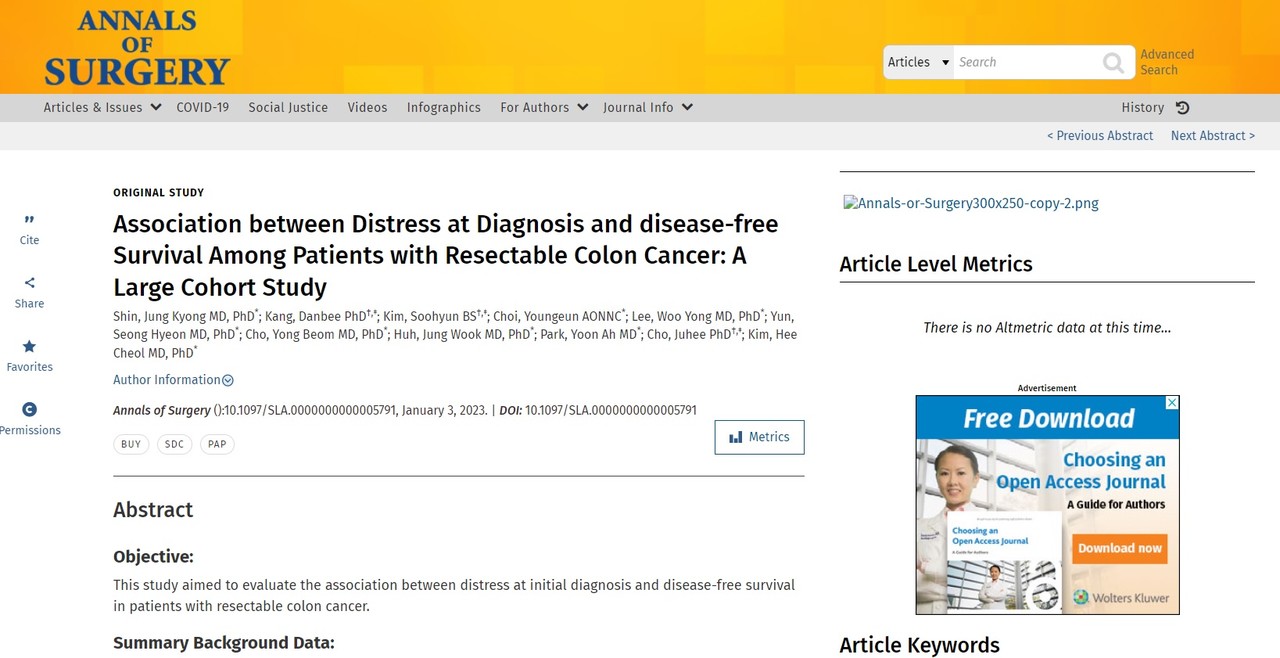Screen dimensions: 1280x658
Task: Open the COVID-19 menu item
Action: click(202, 108)
